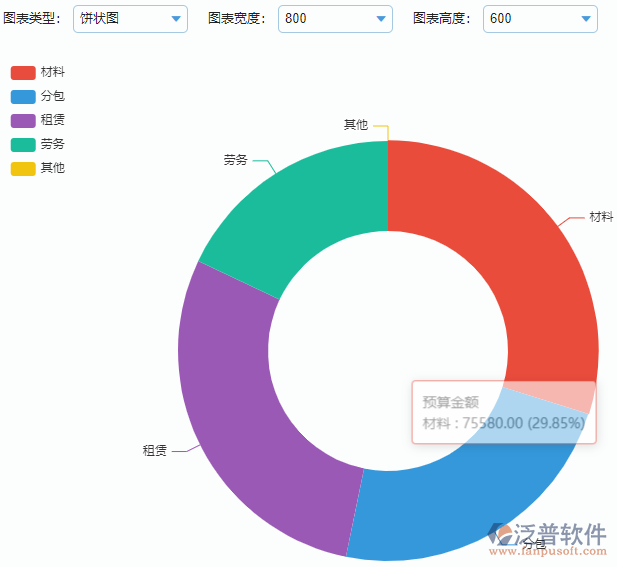This screenshot has height=567, width=617.
Task: Click the 其他 legend text label
Action: tap(53, 168)
